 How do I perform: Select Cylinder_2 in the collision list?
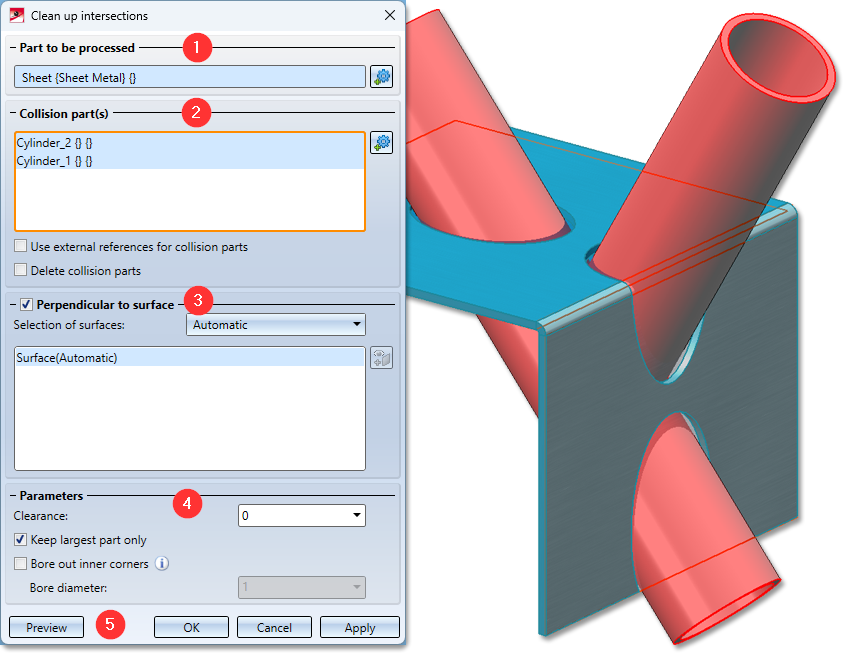point(190,143)
